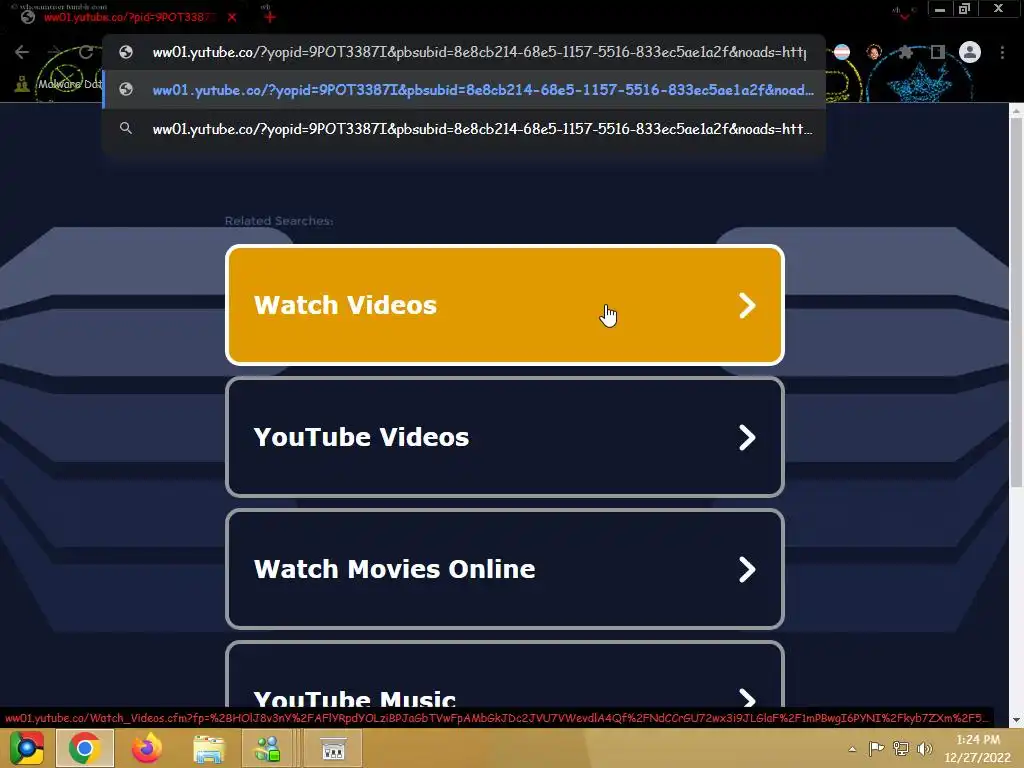Viewport: 1024px width, 768px height.
Task: Launch Firefox from the taskbar
Action: 147,748
